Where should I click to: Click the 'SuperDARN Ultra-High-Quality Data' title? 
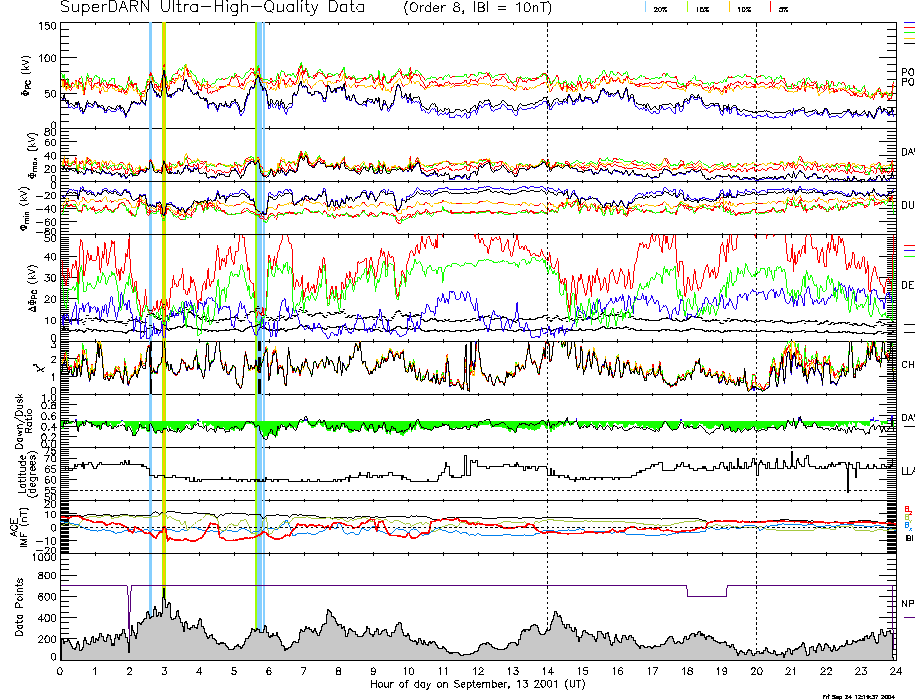tap(212, 8)
